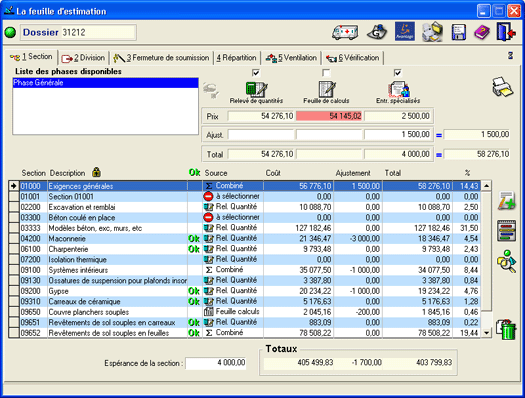Go to the 6 Vérification tab
Viewport: 525px width, 398px height.
353,58
